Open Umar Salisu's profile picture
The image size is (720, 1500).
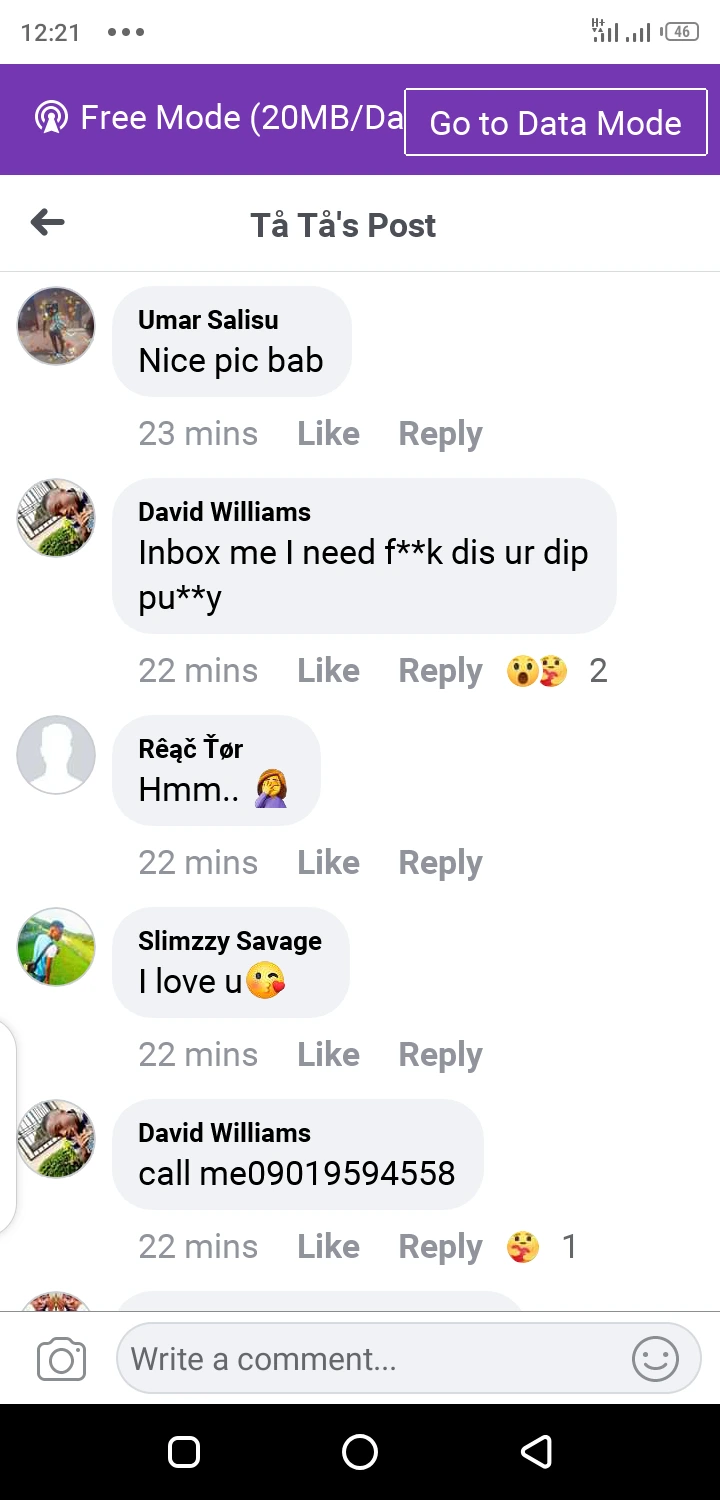56,326
